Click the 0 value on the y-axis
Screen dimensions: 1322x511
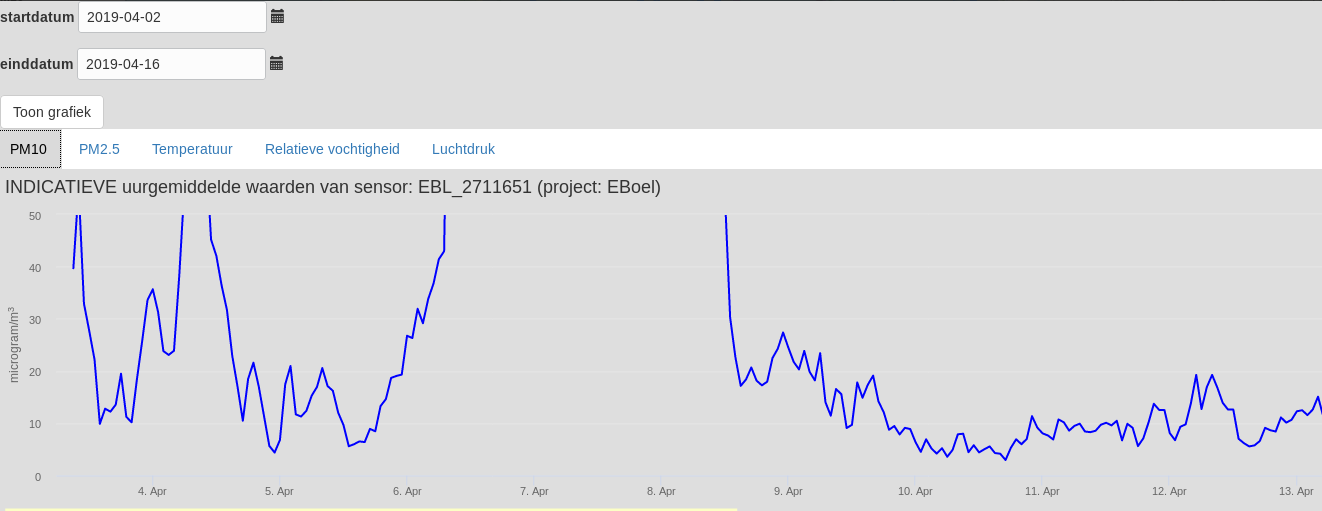pyautogui.click(x=38, y=477)
